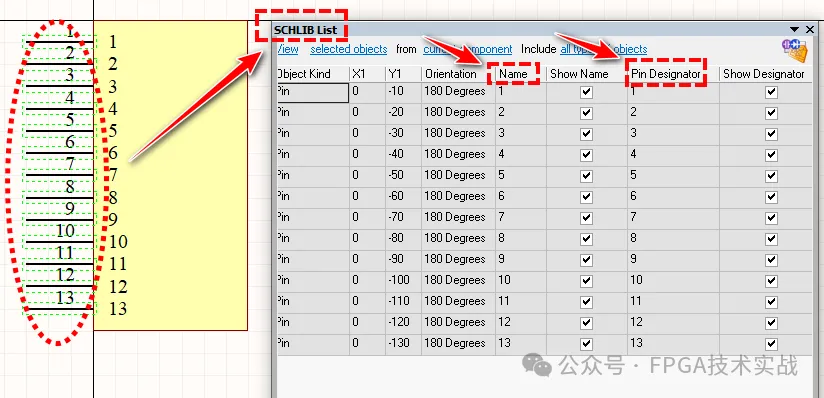Viewport: 824px width, 398px height.
Task: Select pin 1 line on the component symbol
Action: pos(59,42)
